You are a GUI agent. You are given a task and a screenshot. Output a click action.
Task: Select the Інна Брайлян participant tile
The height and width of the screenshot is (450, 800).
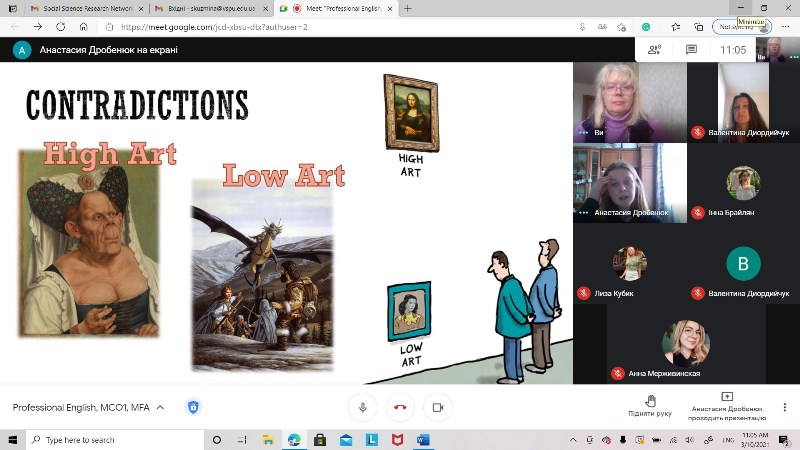(x=743, y=183)
